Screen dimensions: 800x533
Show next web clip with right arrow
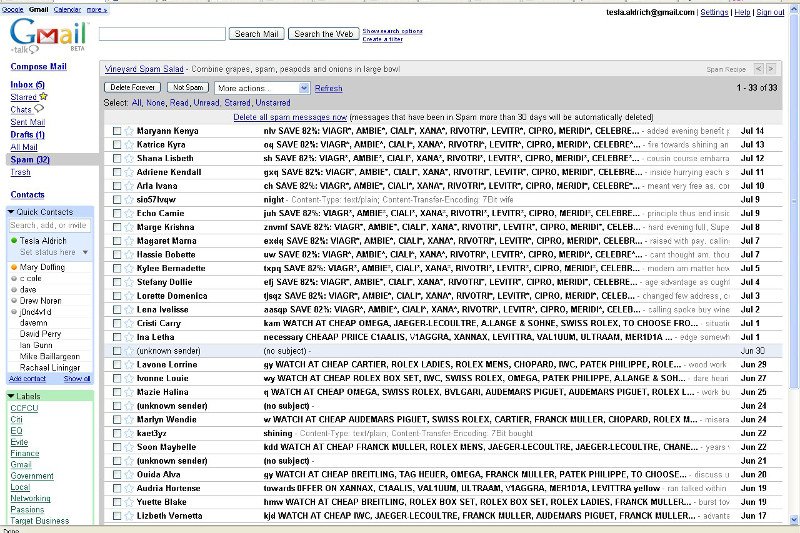[771, 69]
